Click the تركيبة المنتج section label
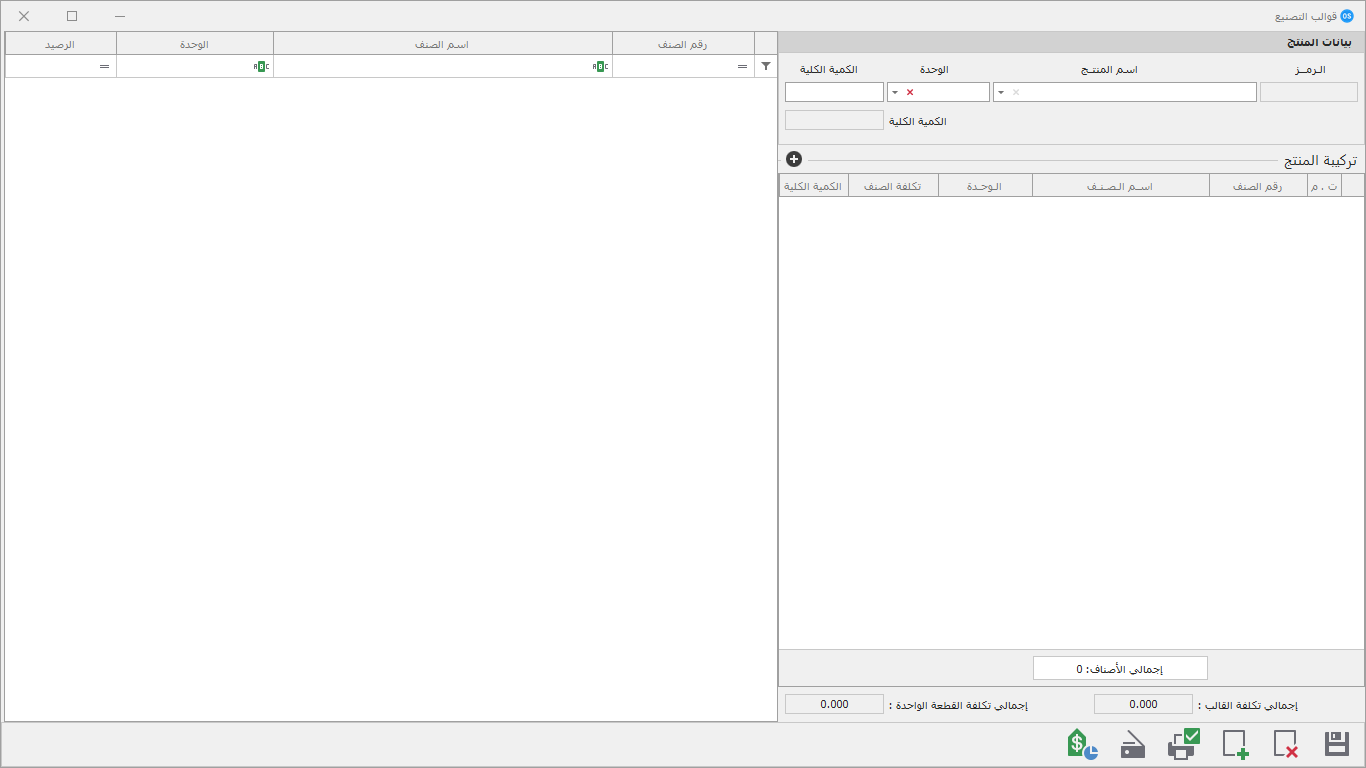This screenshot has height=768, width=1366. pyautogui.click(x=1320, y=160)
